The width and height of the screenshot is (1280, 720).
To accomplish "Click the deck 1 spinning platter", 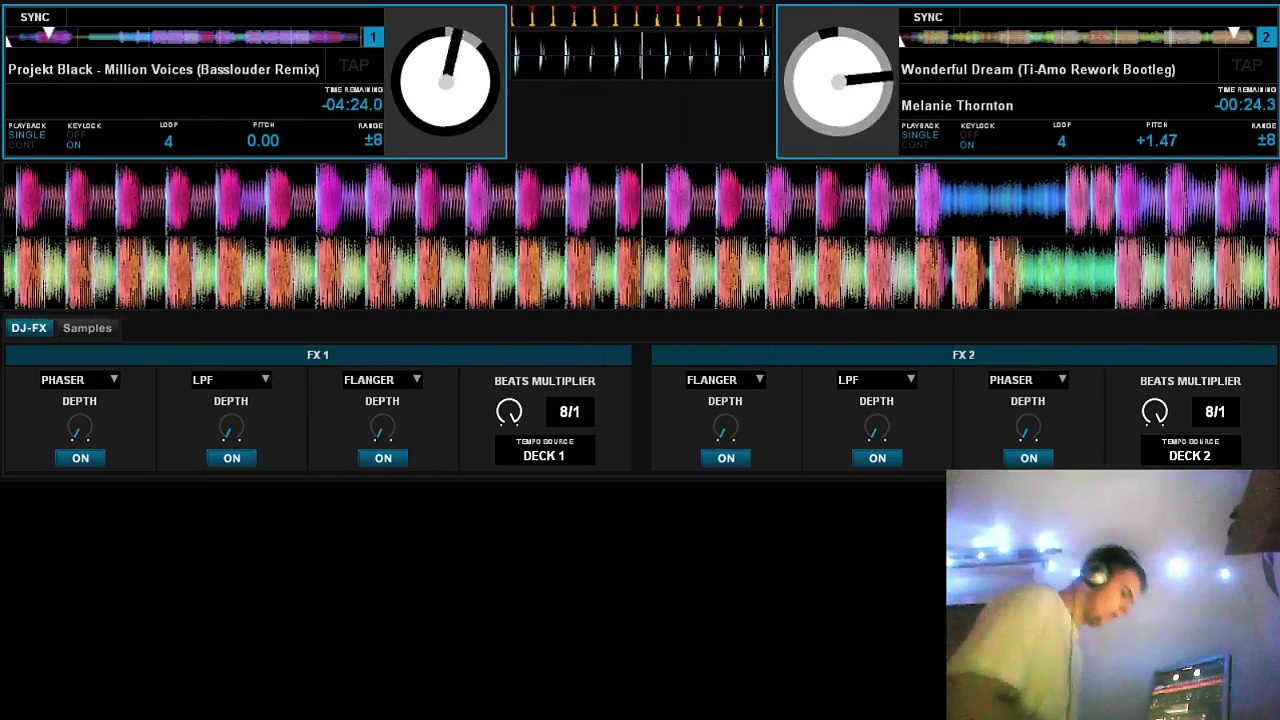I will [445, 81].
